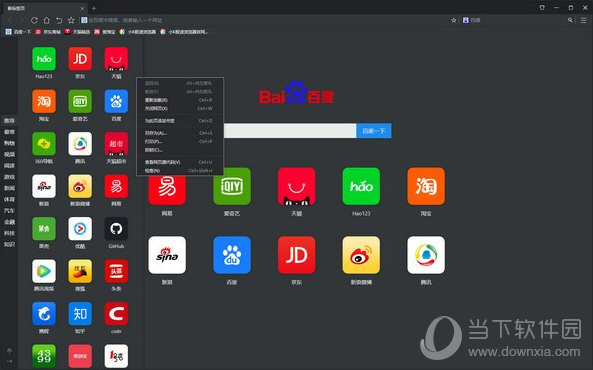Click the undo closed tab arrow icon
The height and width of the screenshot is (370, 593).
pos(59,20)
